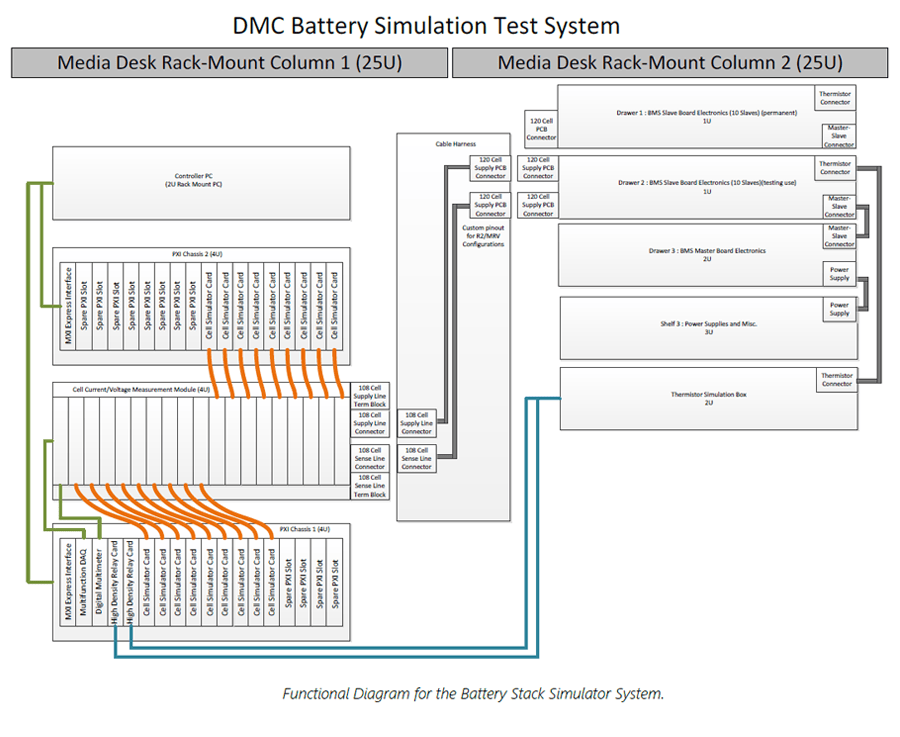
Task: Click the 'Multifunction DAQ' slot
Action: (83, 582)
